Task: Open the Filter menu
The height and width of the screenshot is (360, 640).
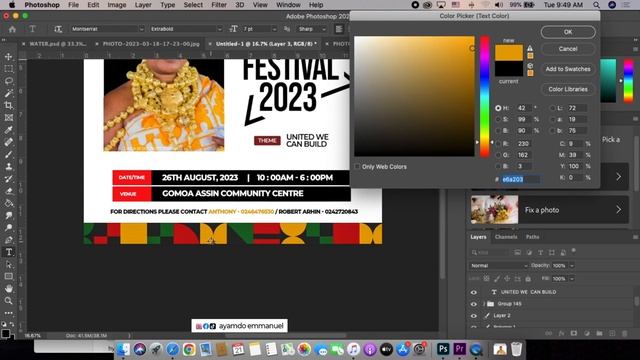Action: coord(219,5)
